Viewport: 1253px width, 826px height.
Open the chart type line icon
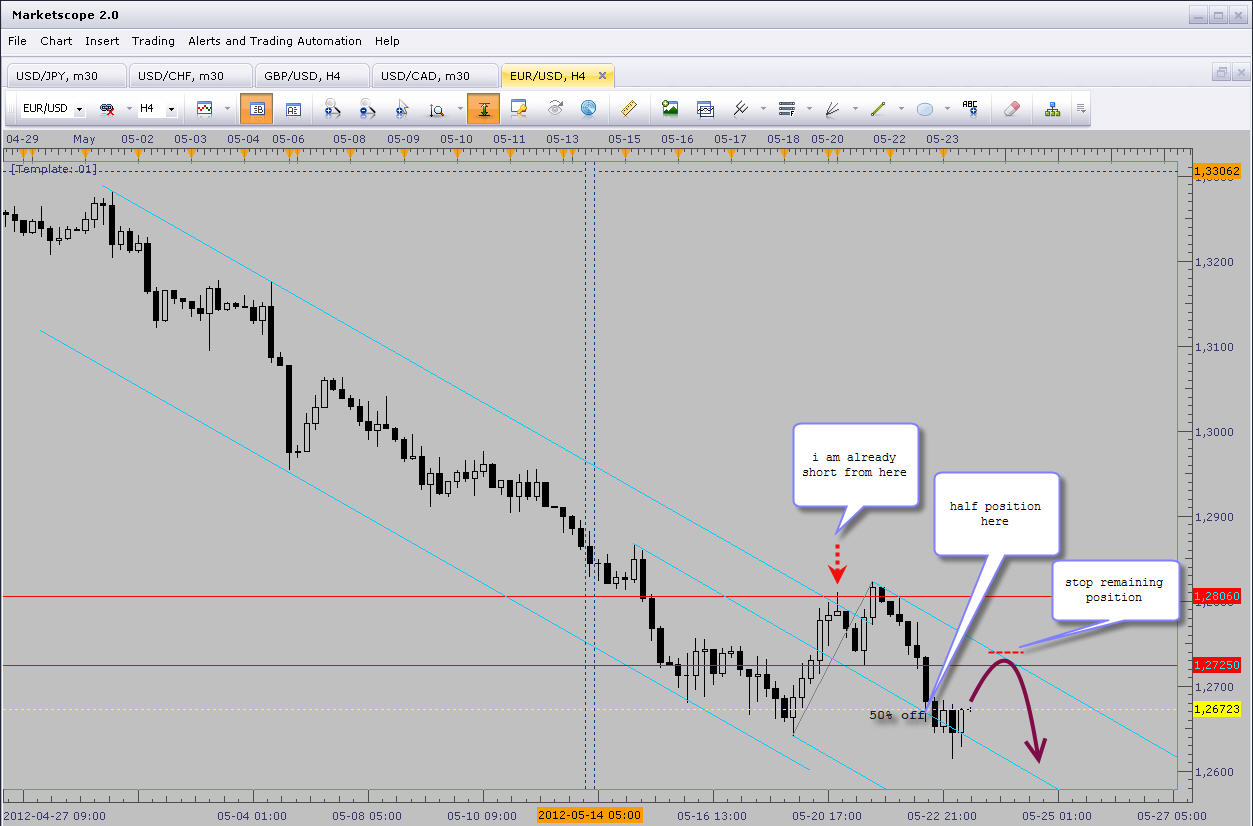pos(205,108)
